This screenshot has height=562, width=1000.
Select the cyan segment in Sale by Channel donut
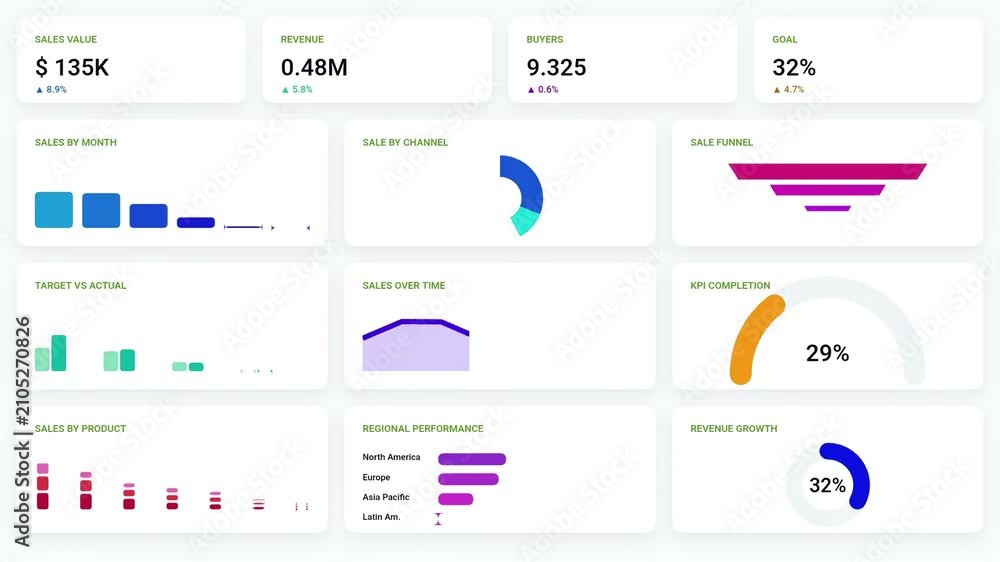point(526,221)
